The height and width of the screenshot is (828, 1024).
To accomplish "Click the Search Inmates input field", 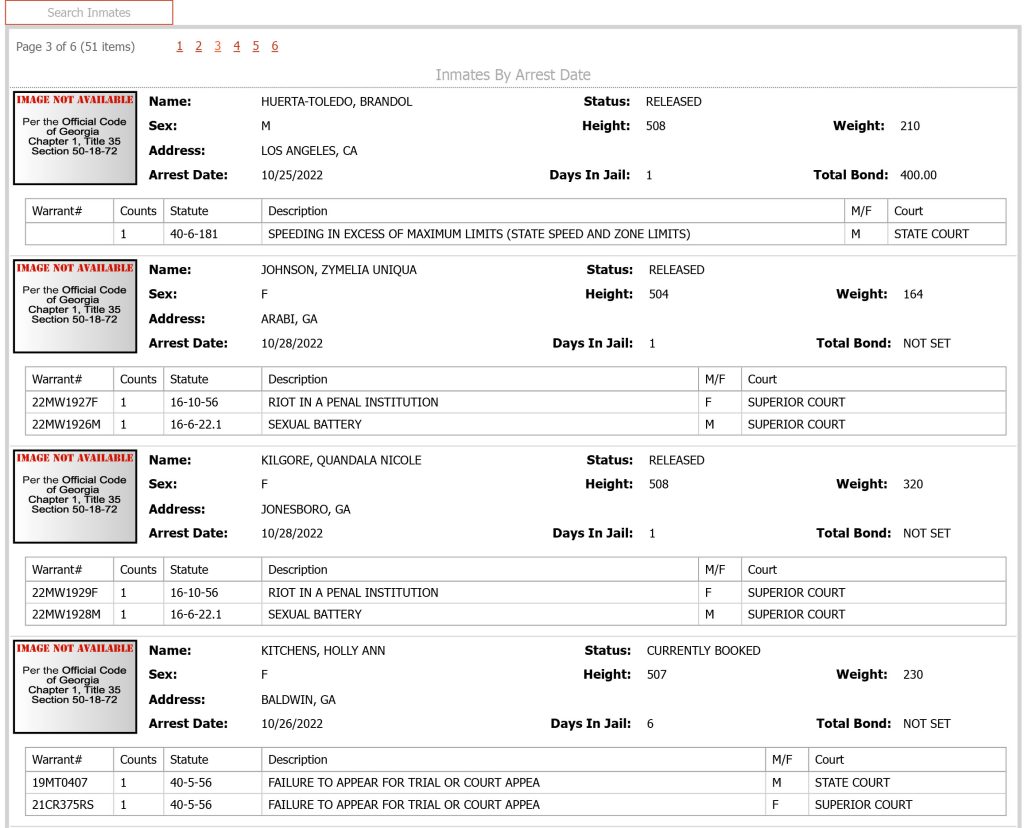I will tap(89, 12).
